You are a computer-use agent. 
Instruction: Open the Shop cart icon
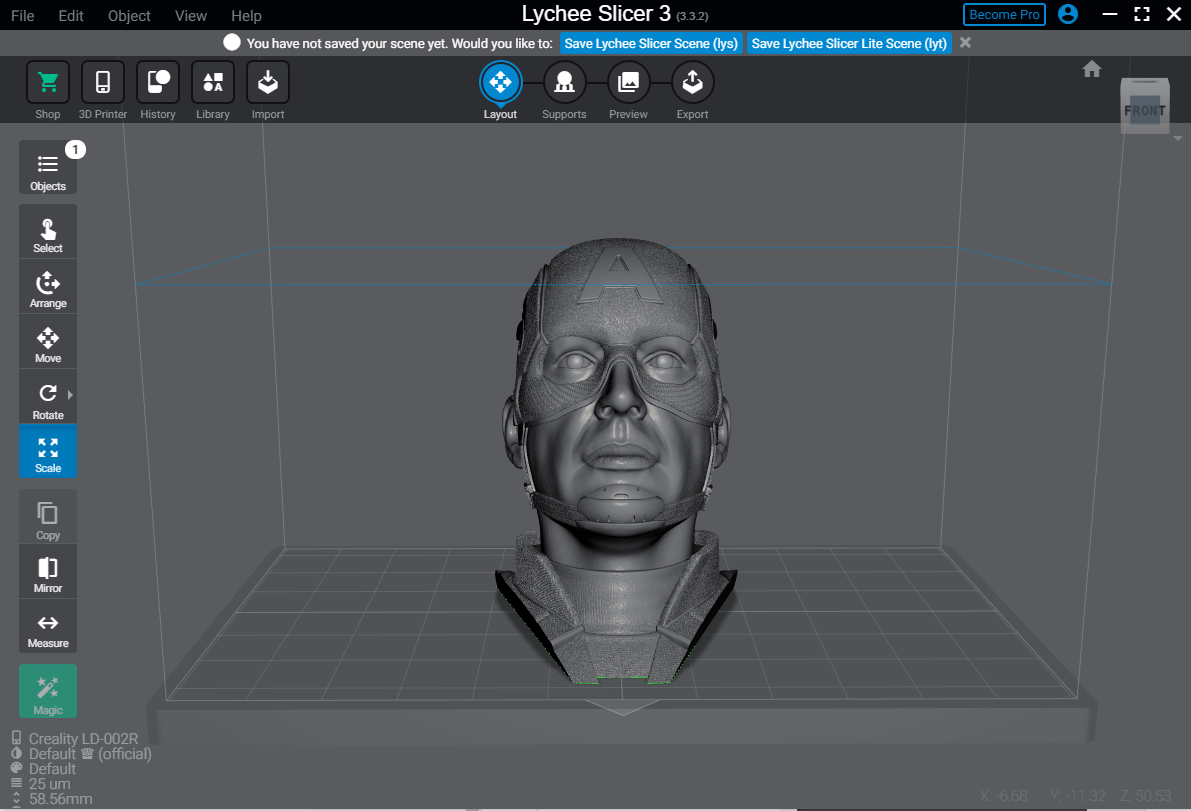click(x=48, y=82)
